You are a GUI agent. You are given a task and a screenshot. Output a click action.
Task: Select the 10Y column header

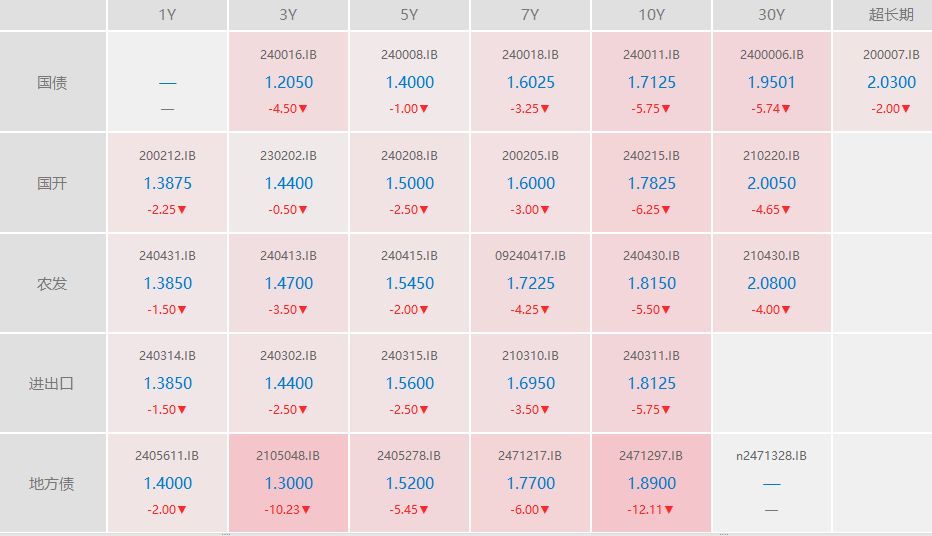[x=650, y=15]
